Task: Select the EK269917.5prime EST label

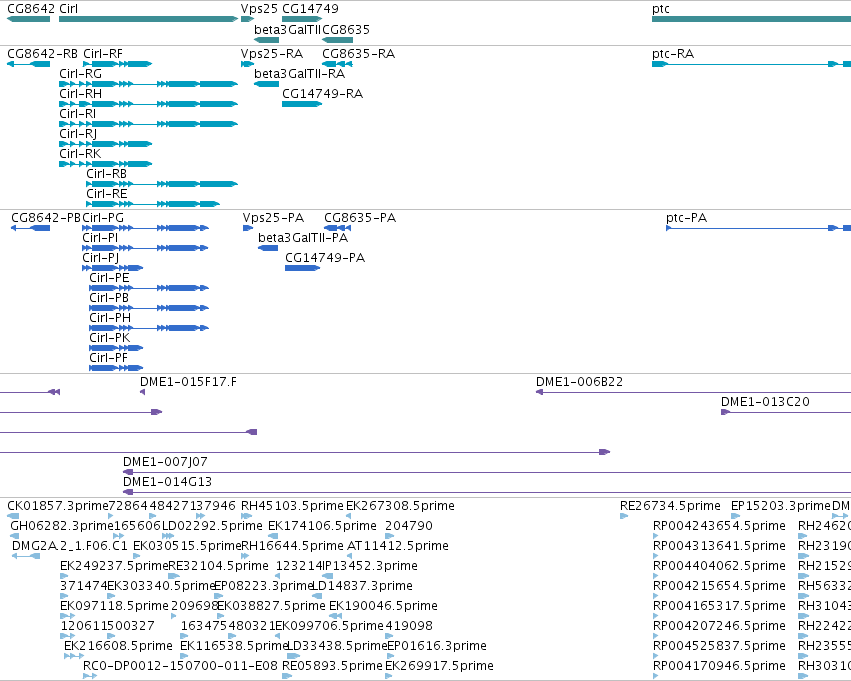Action: click(x=440, y=666)
